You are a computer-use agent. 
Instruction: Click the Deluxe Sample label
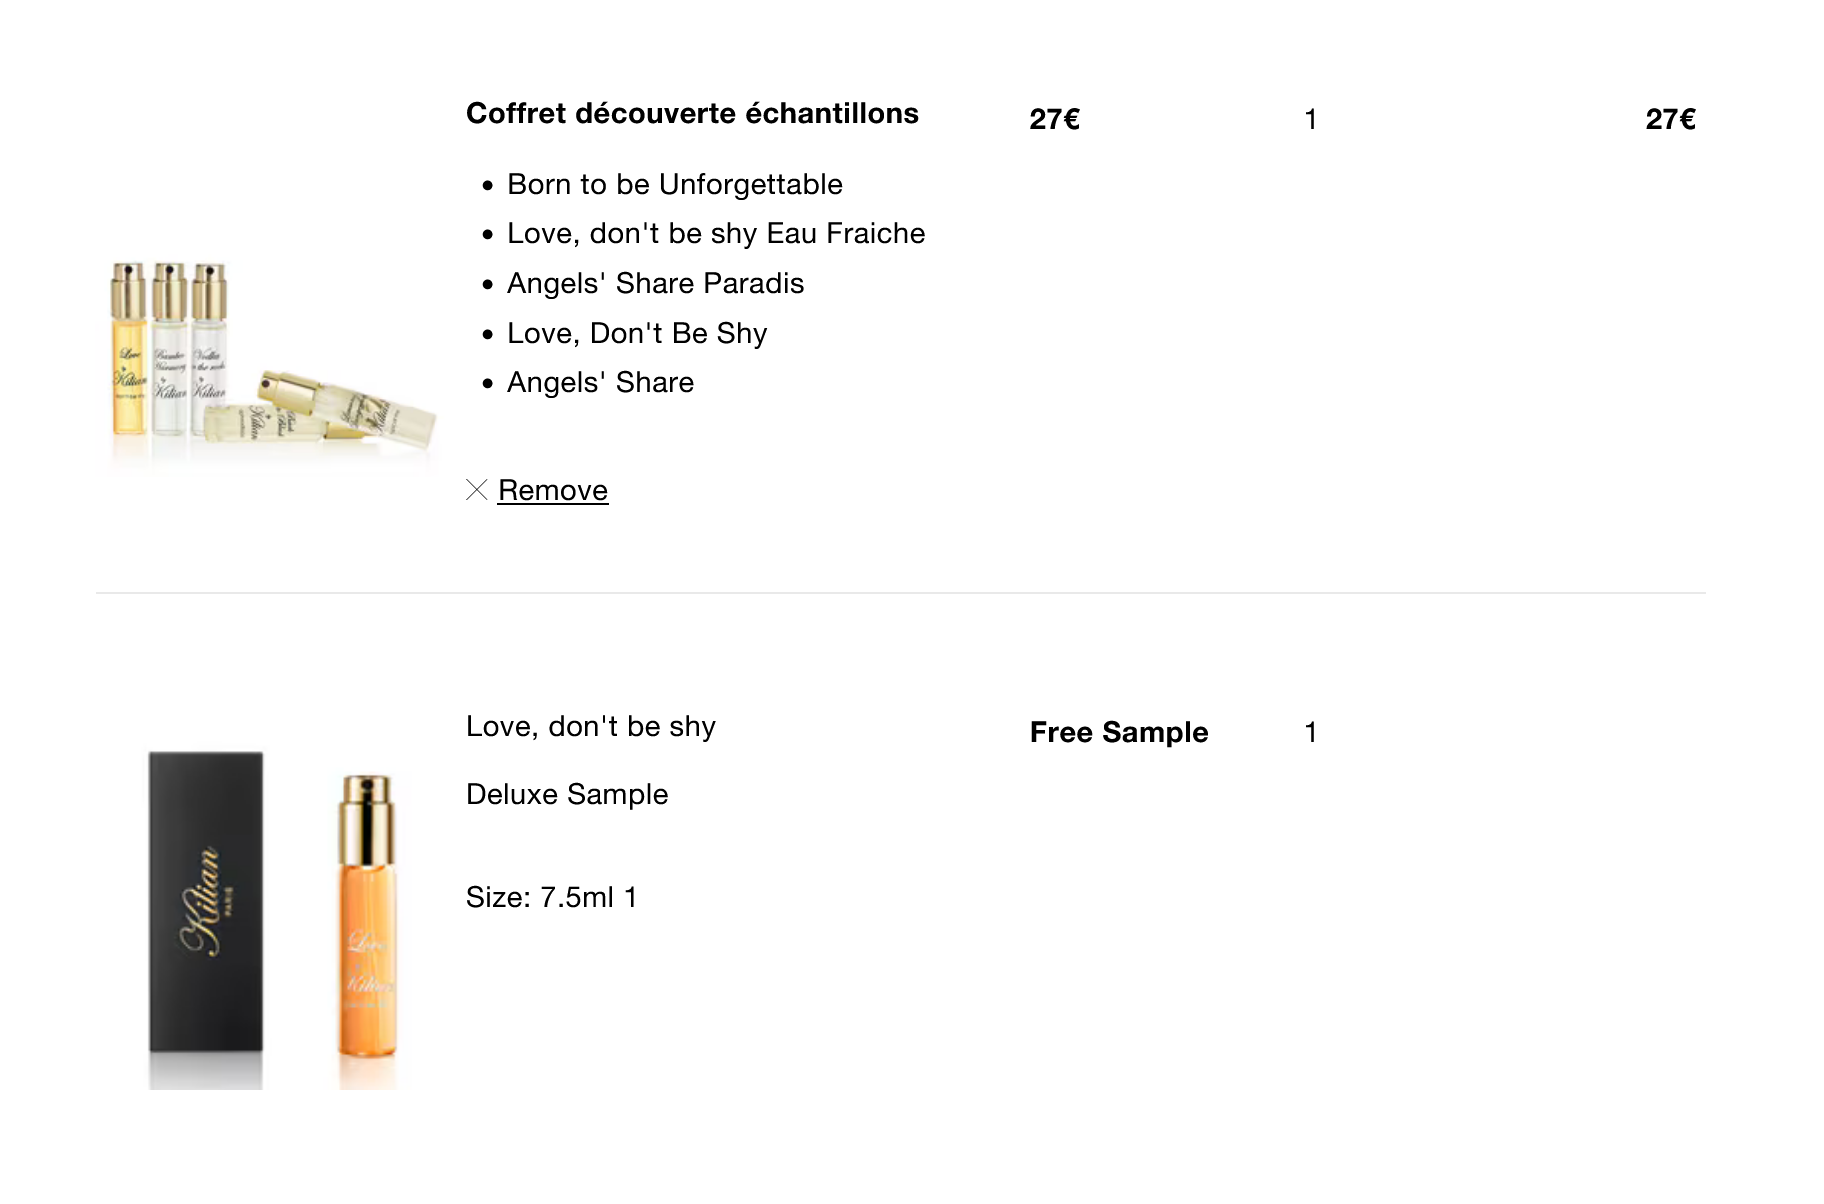point(567,795)
